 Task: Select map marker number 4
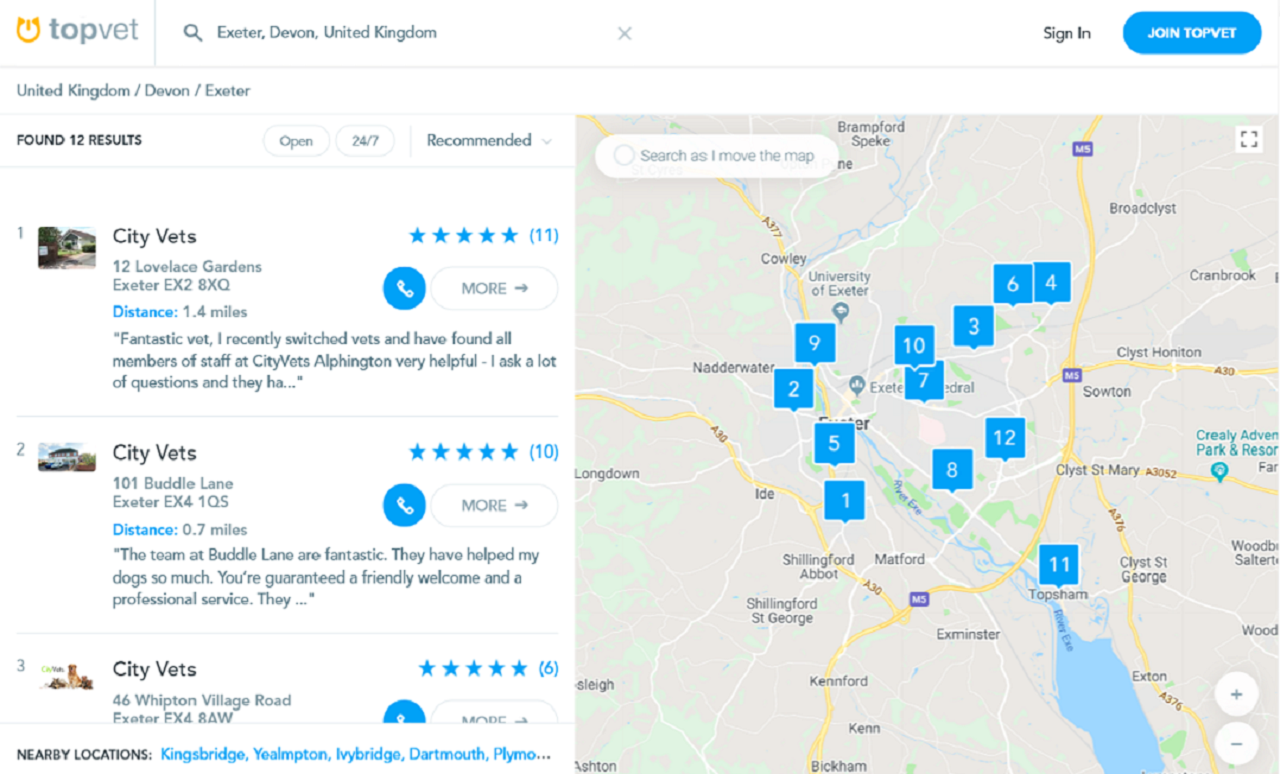[x=1051, y=282]
